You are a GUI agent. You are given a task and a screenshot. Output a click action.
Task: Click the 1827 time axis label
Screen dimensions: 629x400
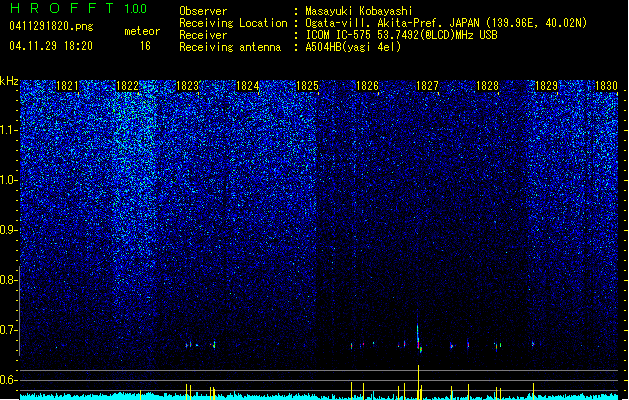[428, 86]
